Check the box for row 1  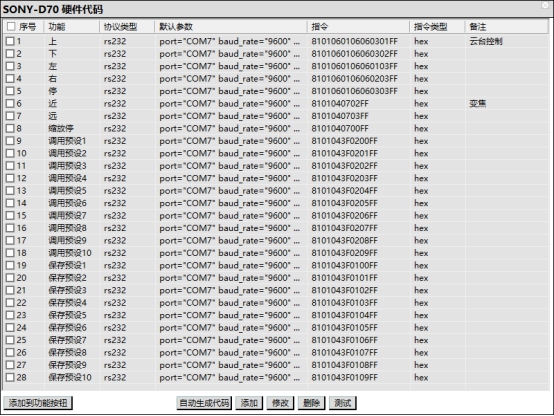(10, 41)
